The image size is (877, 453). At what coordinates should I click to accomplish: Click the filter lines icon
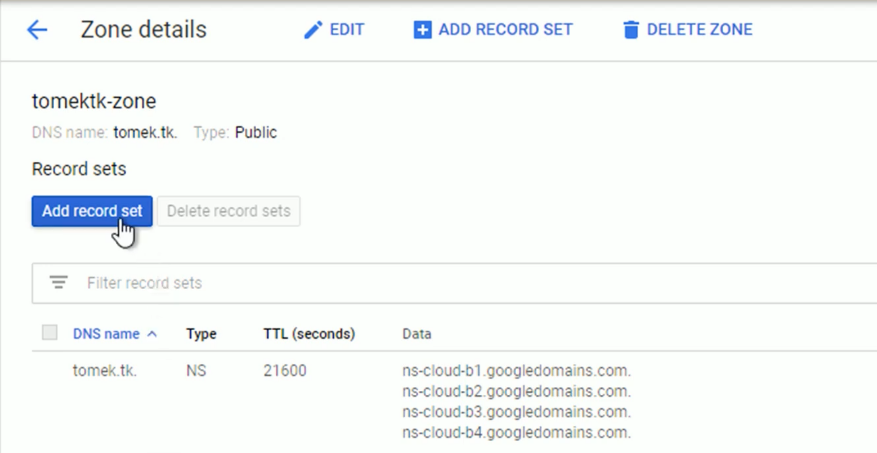59,283
